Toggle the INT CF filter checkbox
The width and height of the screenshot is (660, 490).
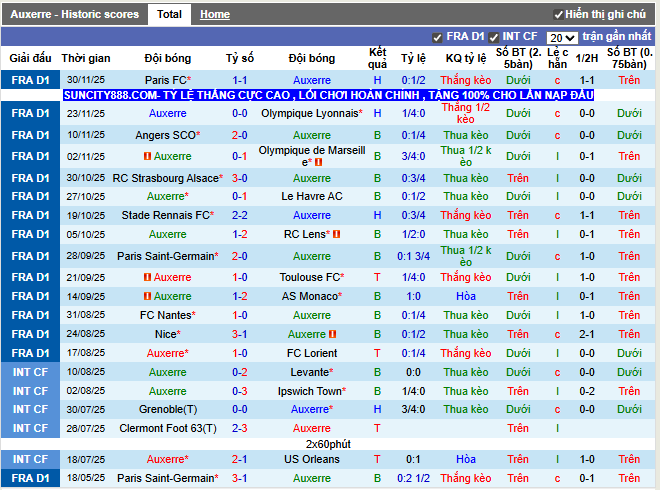click(x=494, y=37)
